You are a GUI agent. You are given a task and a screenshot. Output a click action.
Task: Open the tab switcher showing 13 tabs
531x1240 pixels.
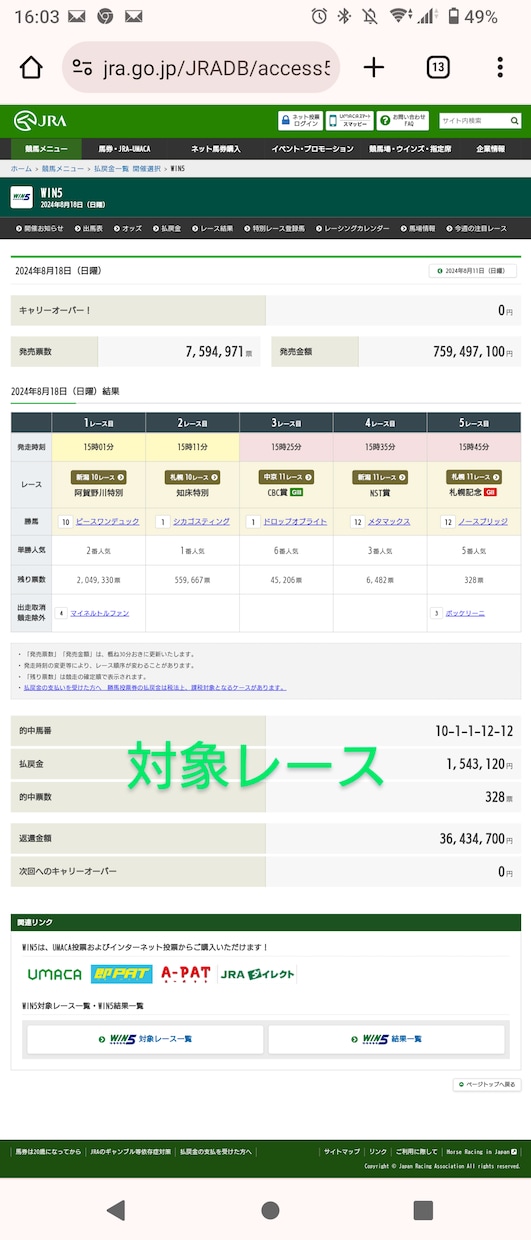point(437,68)
